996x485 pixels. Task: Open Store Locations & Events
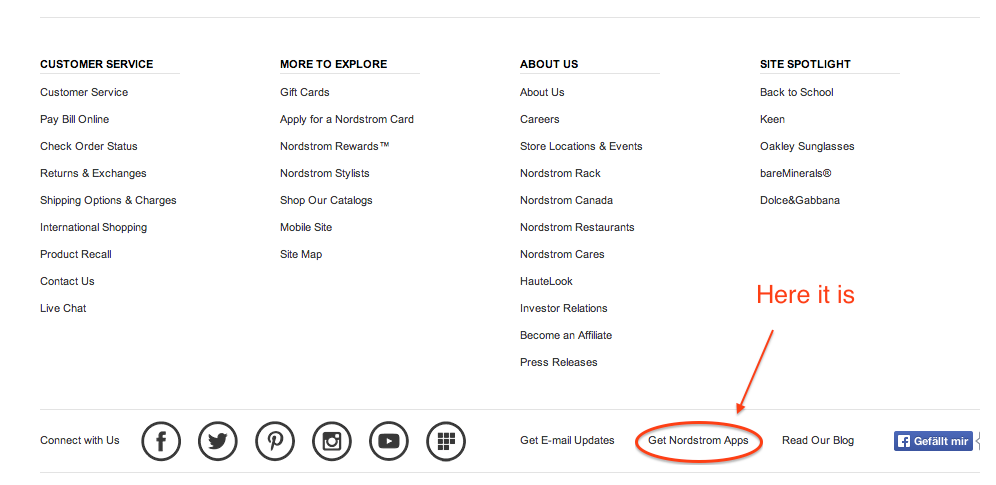point(581,146)
